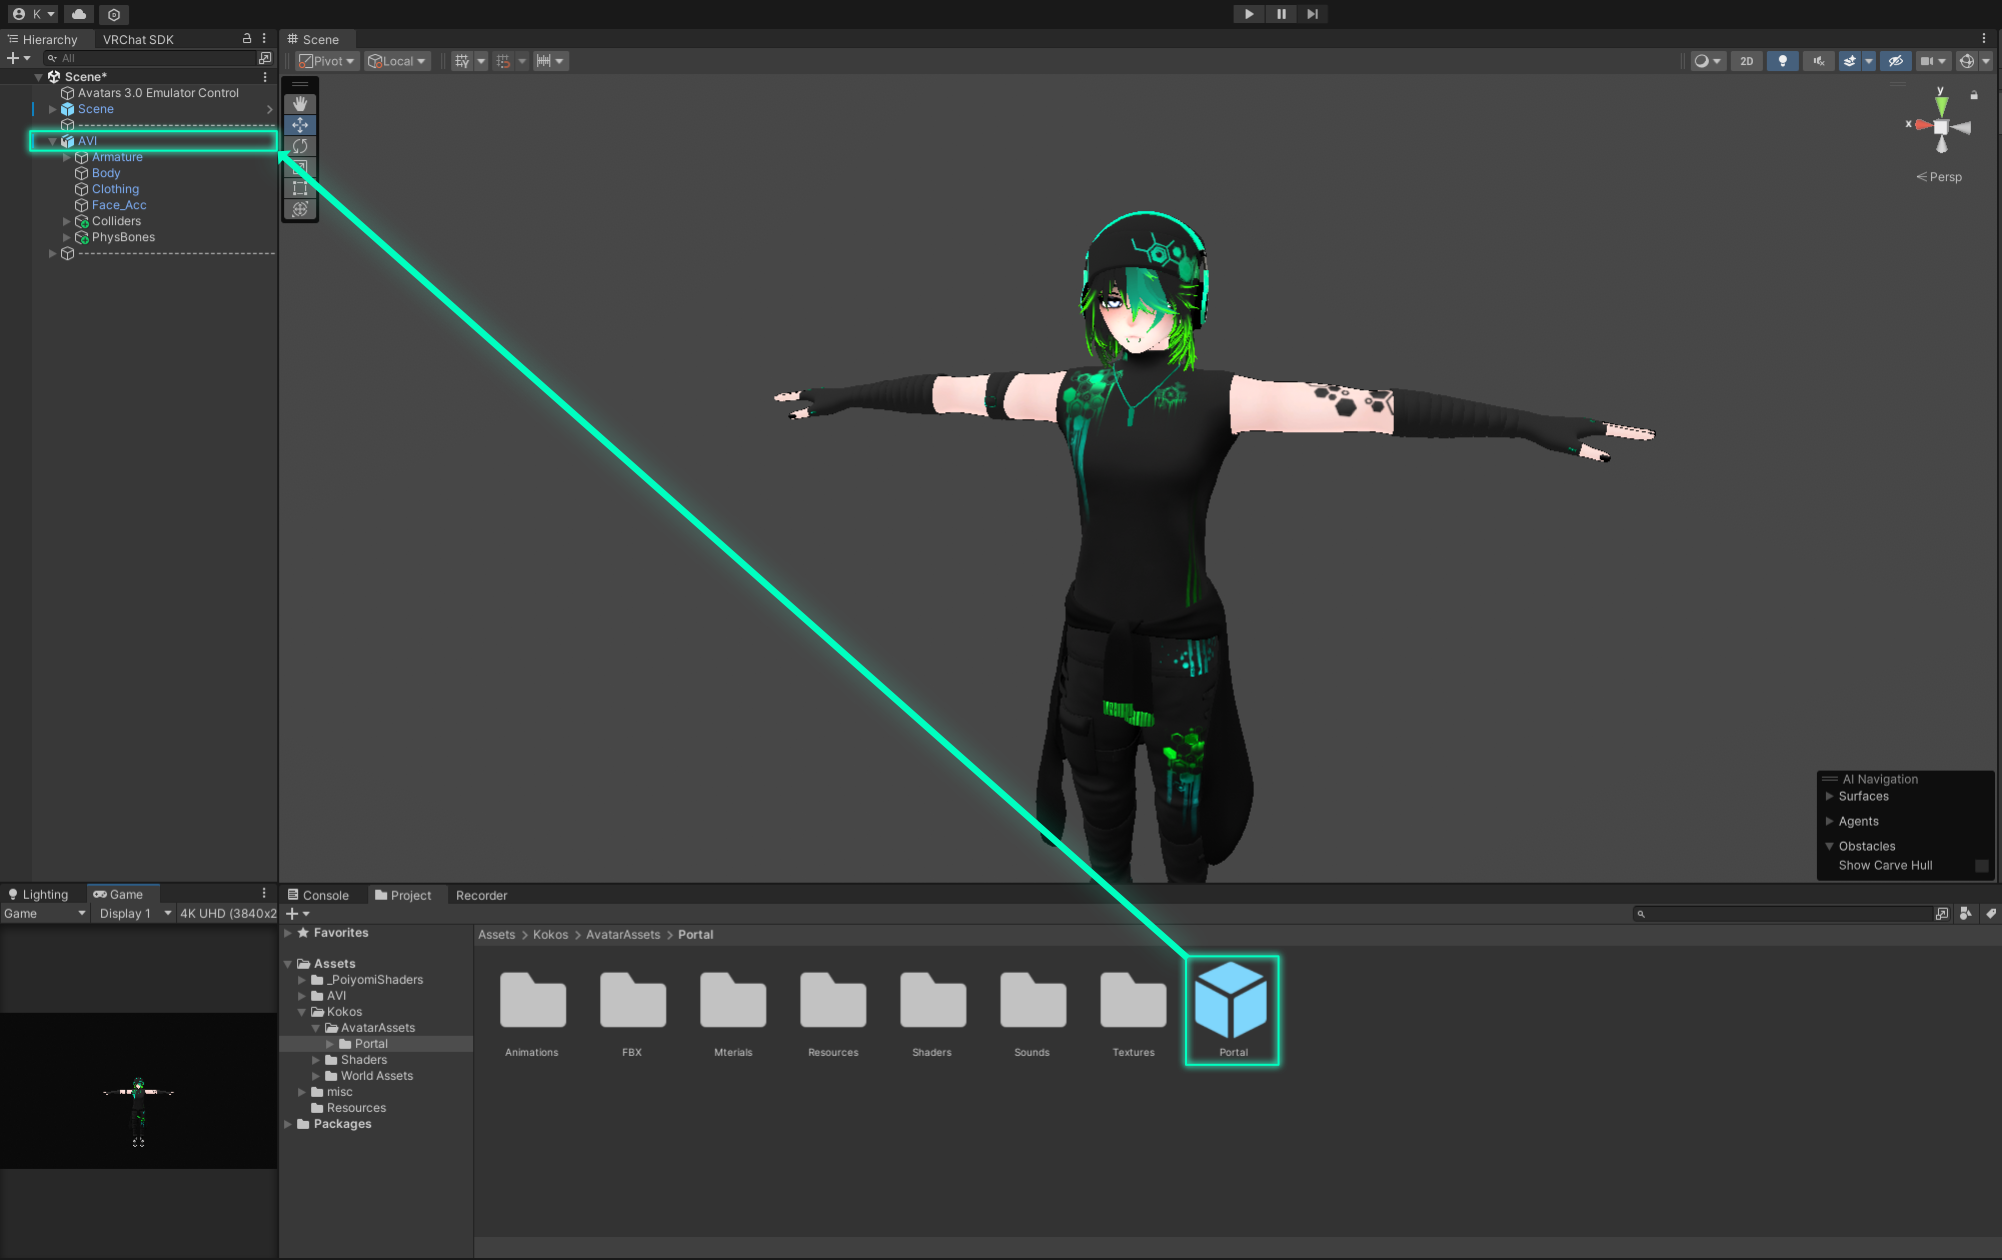Open the Console tab
2002x1260 pixels.
tap(318, 895)
